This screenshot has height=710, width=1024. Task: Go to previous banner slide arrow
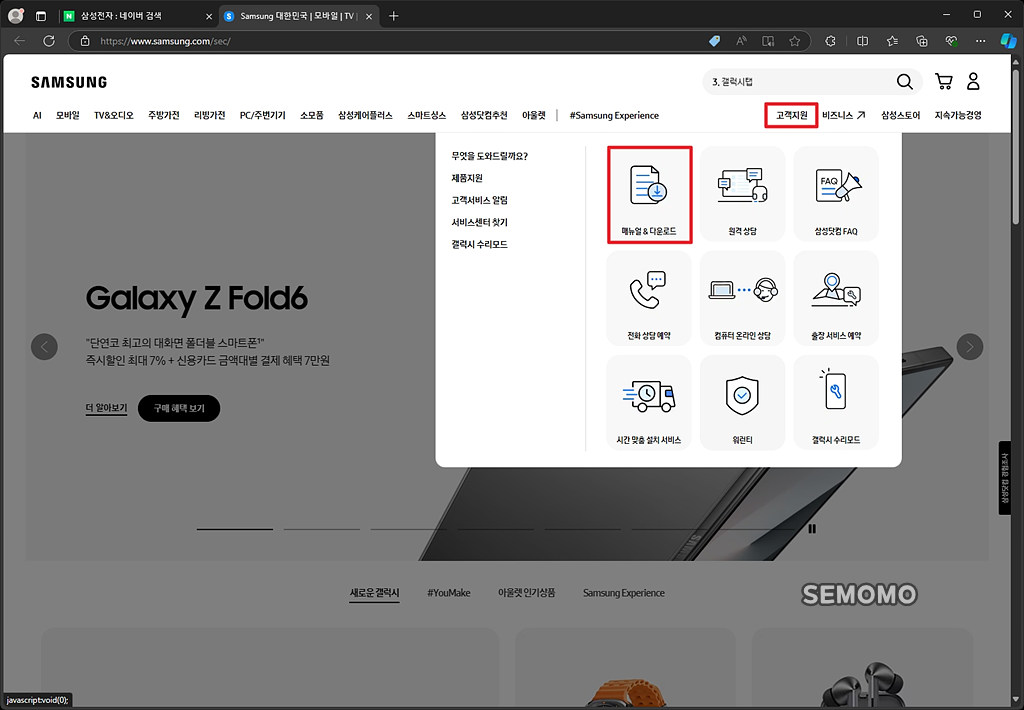(x=44, y=347)
